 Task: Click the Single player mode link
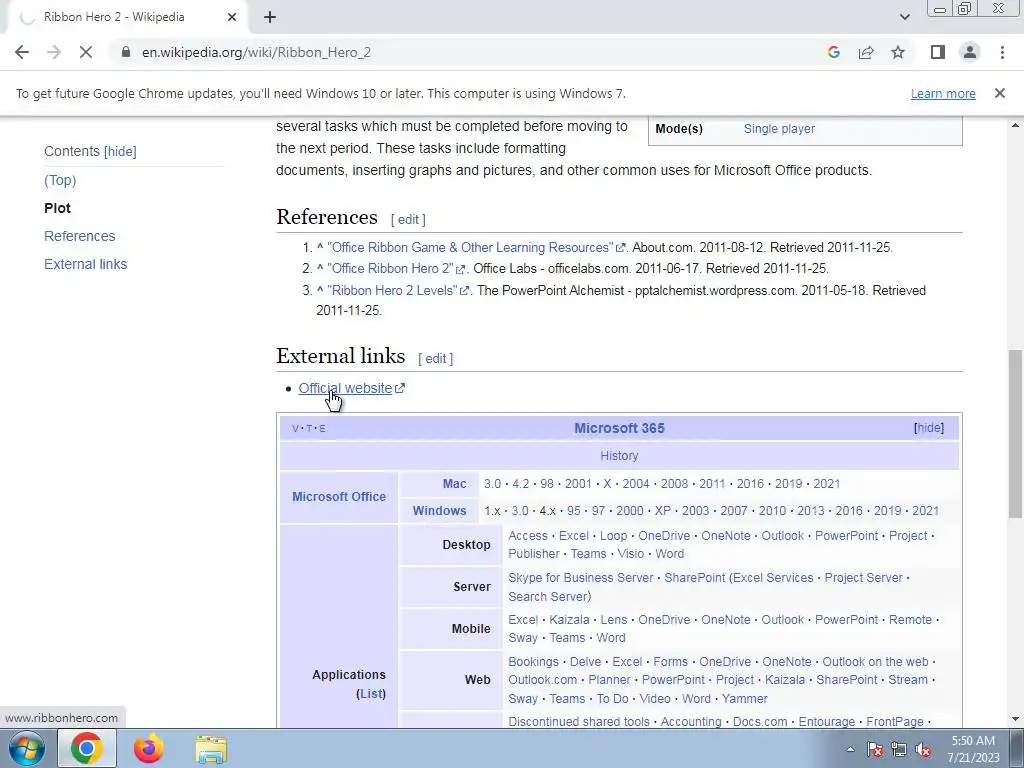click(x=779, y=129)
